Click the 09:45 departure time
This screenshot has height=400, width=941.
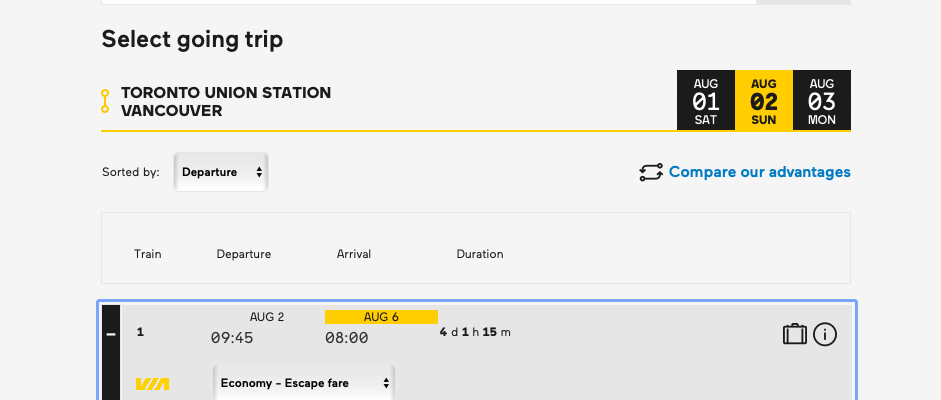coord(232,338)
